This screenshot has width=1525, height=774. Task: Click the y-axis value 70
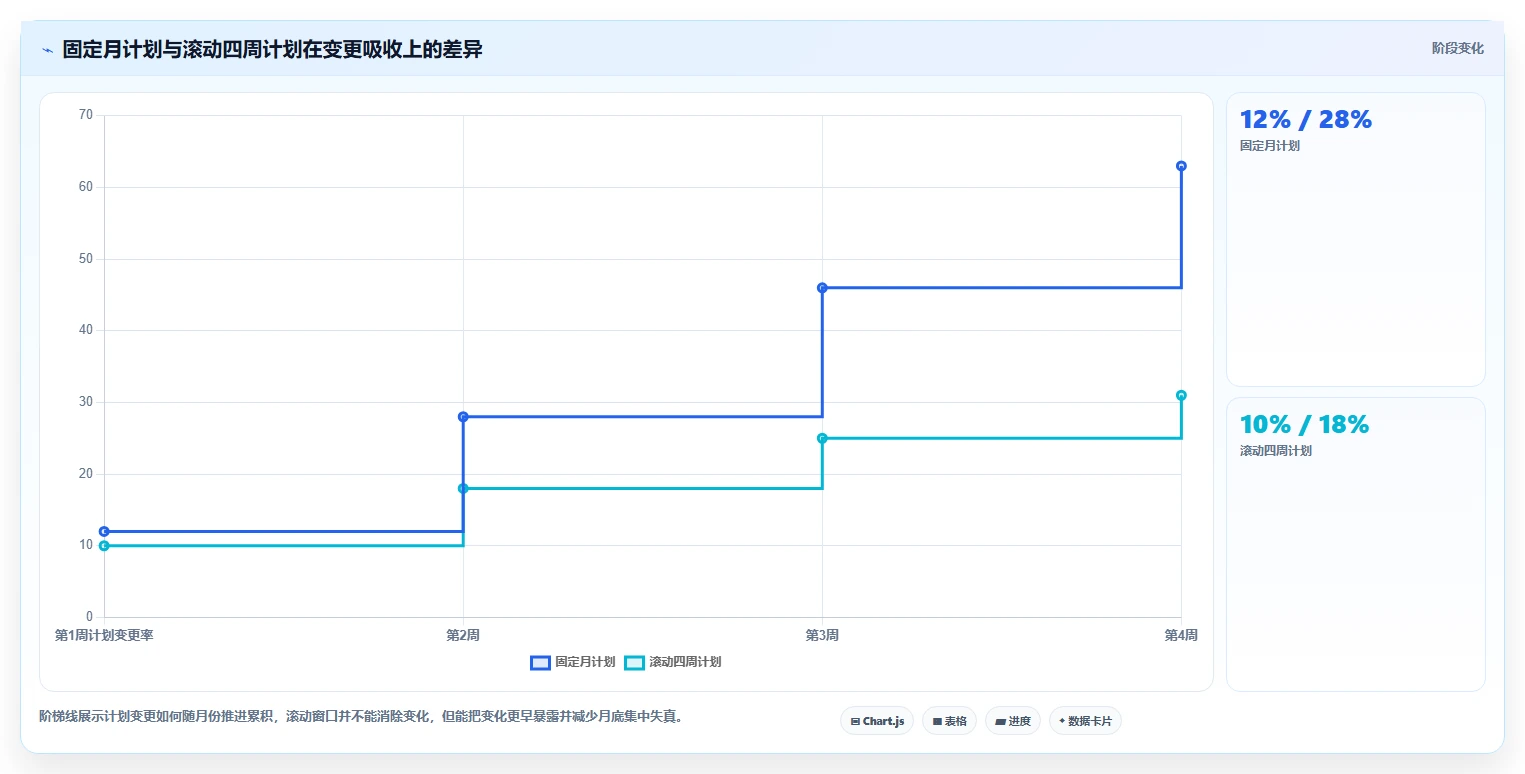(x=85, y=115)
